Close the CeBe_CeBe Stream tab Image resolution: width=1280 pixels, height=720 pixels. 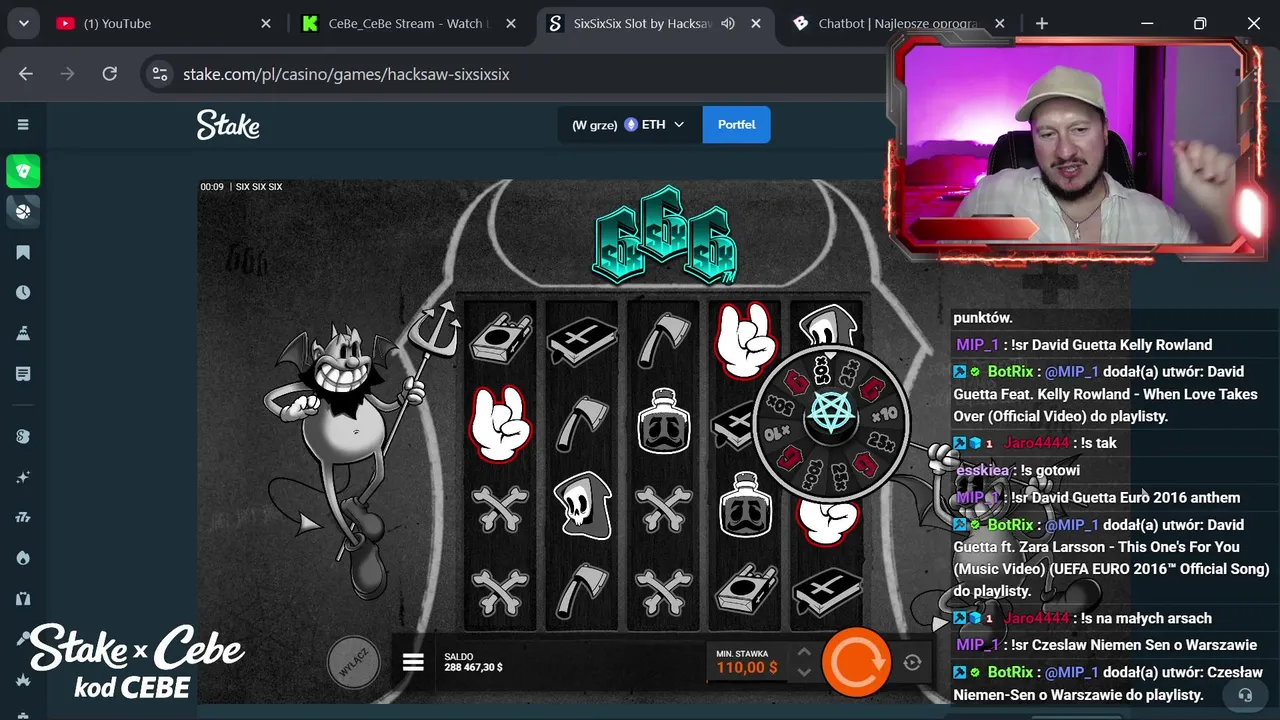click(510, 23)
